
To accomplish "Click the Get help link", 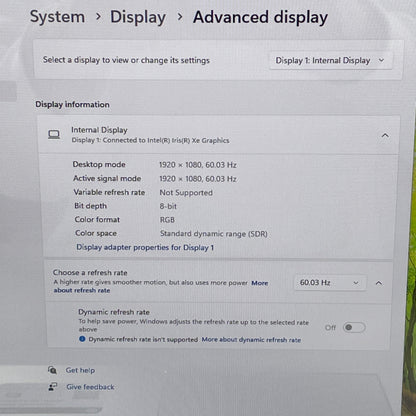I will 80,370.
